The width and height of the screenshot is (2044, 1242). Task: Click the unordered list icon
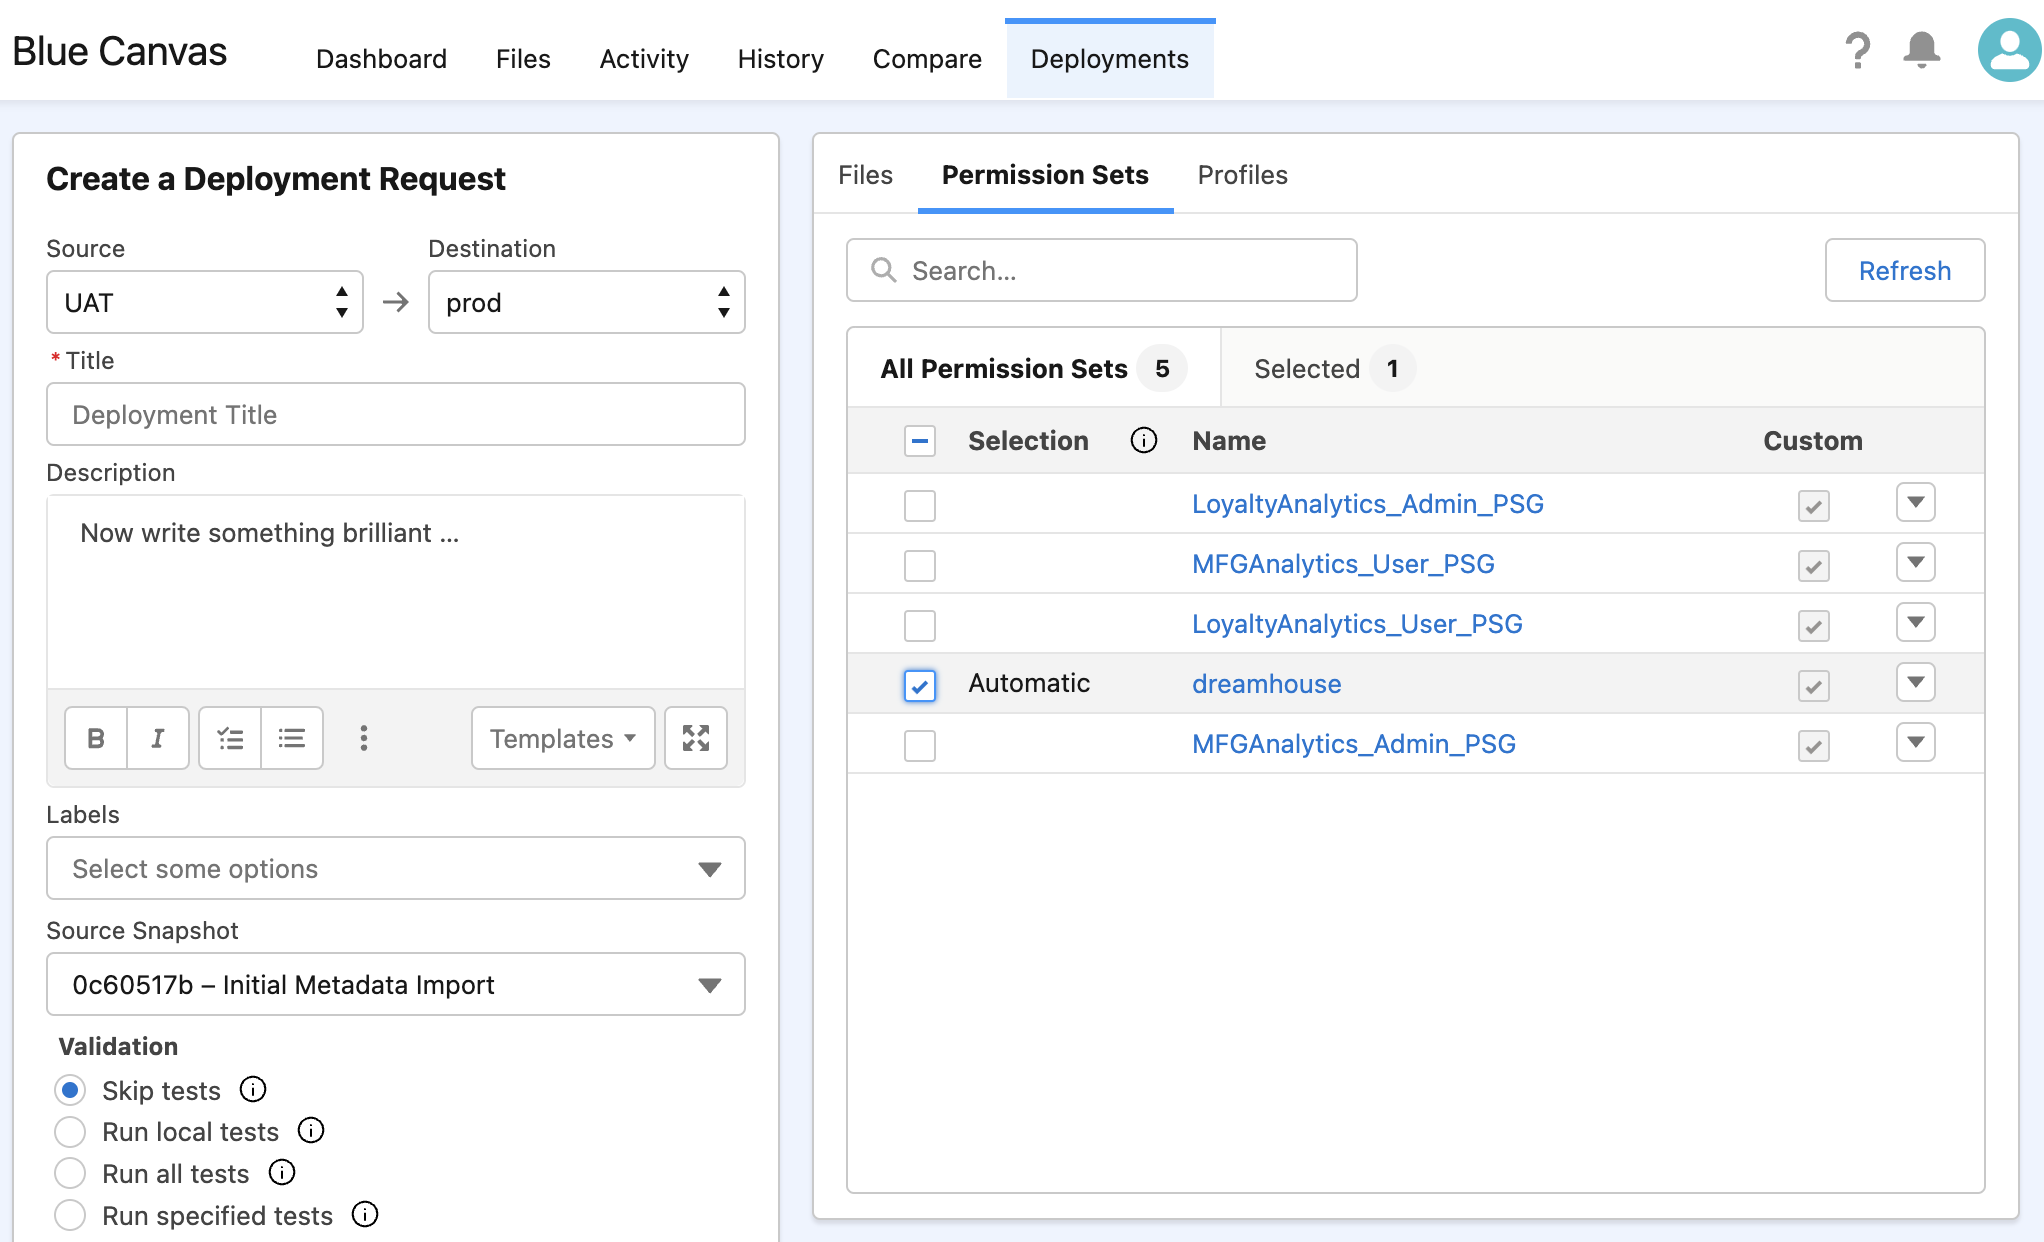tap(292, 736)
